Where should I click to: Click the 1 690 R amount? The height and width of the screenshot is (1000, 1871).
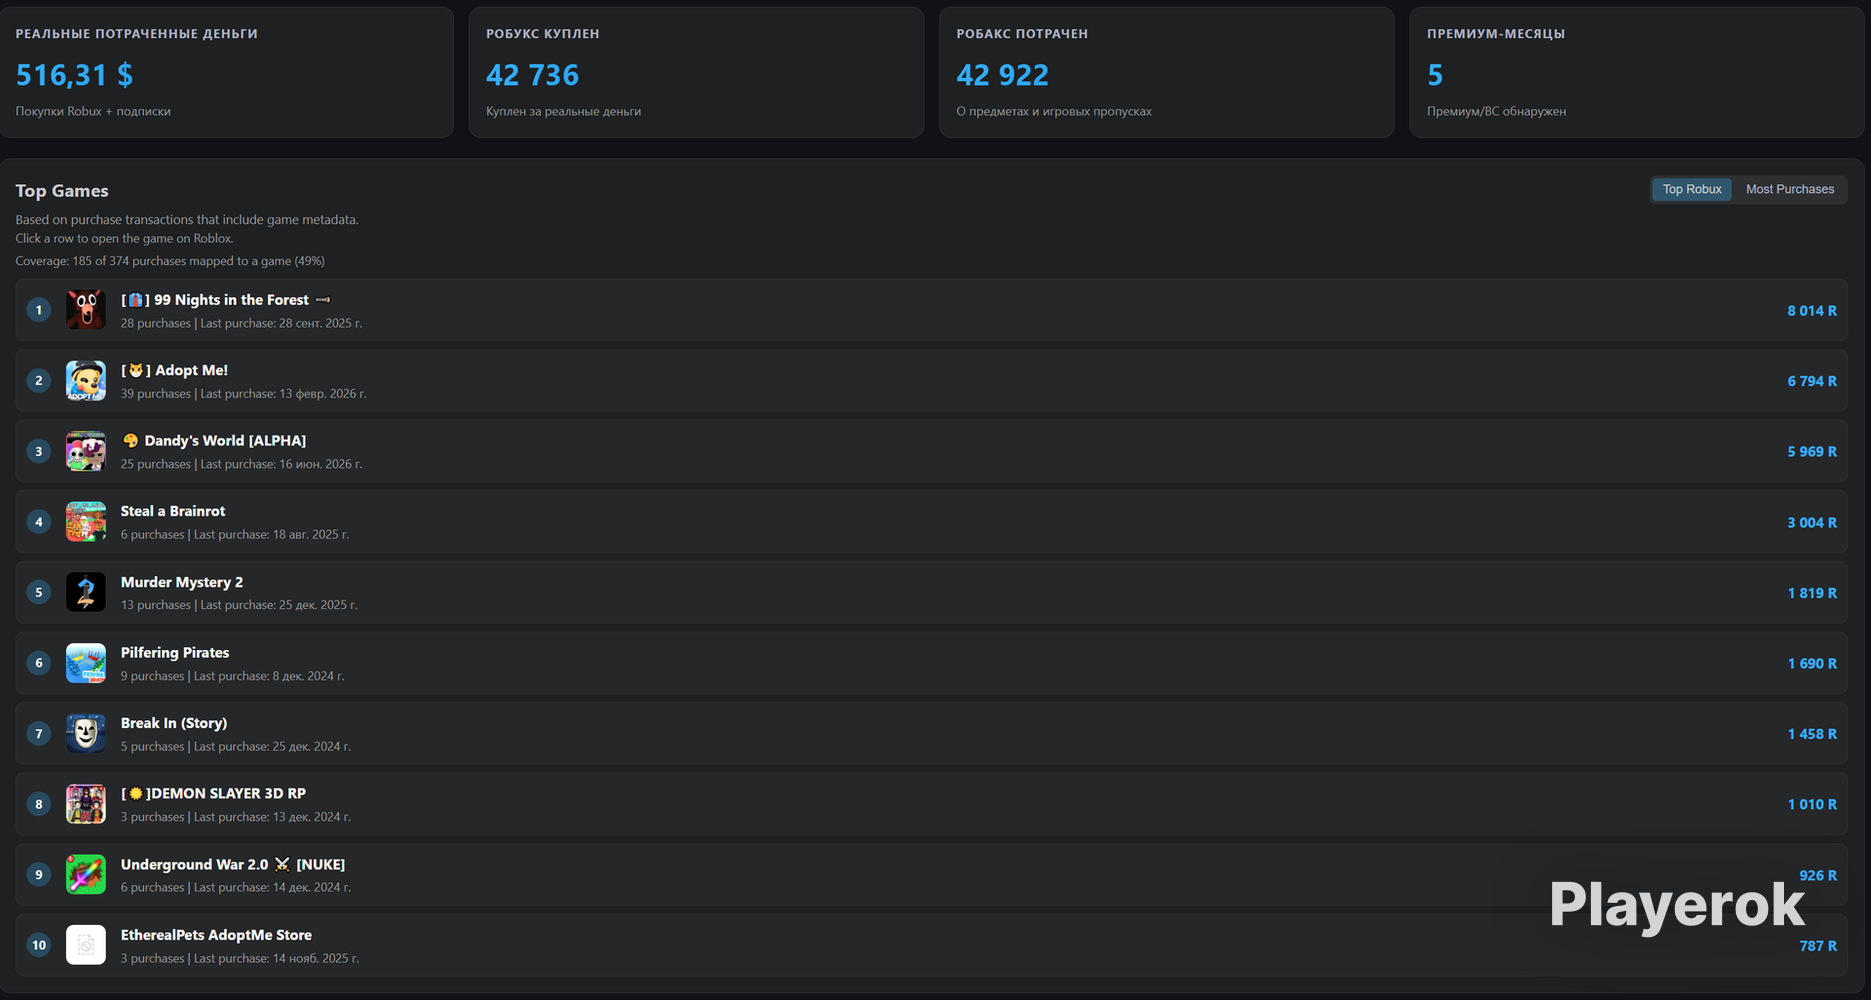pyautogui.click(x=1812, y=663)
